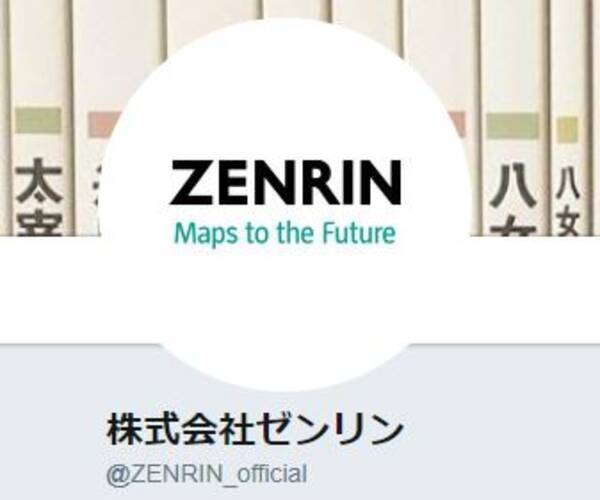Click the small 八女 text on far-right spine
Image resolution: width=600 pixels, height=500 pixels.
567,202
